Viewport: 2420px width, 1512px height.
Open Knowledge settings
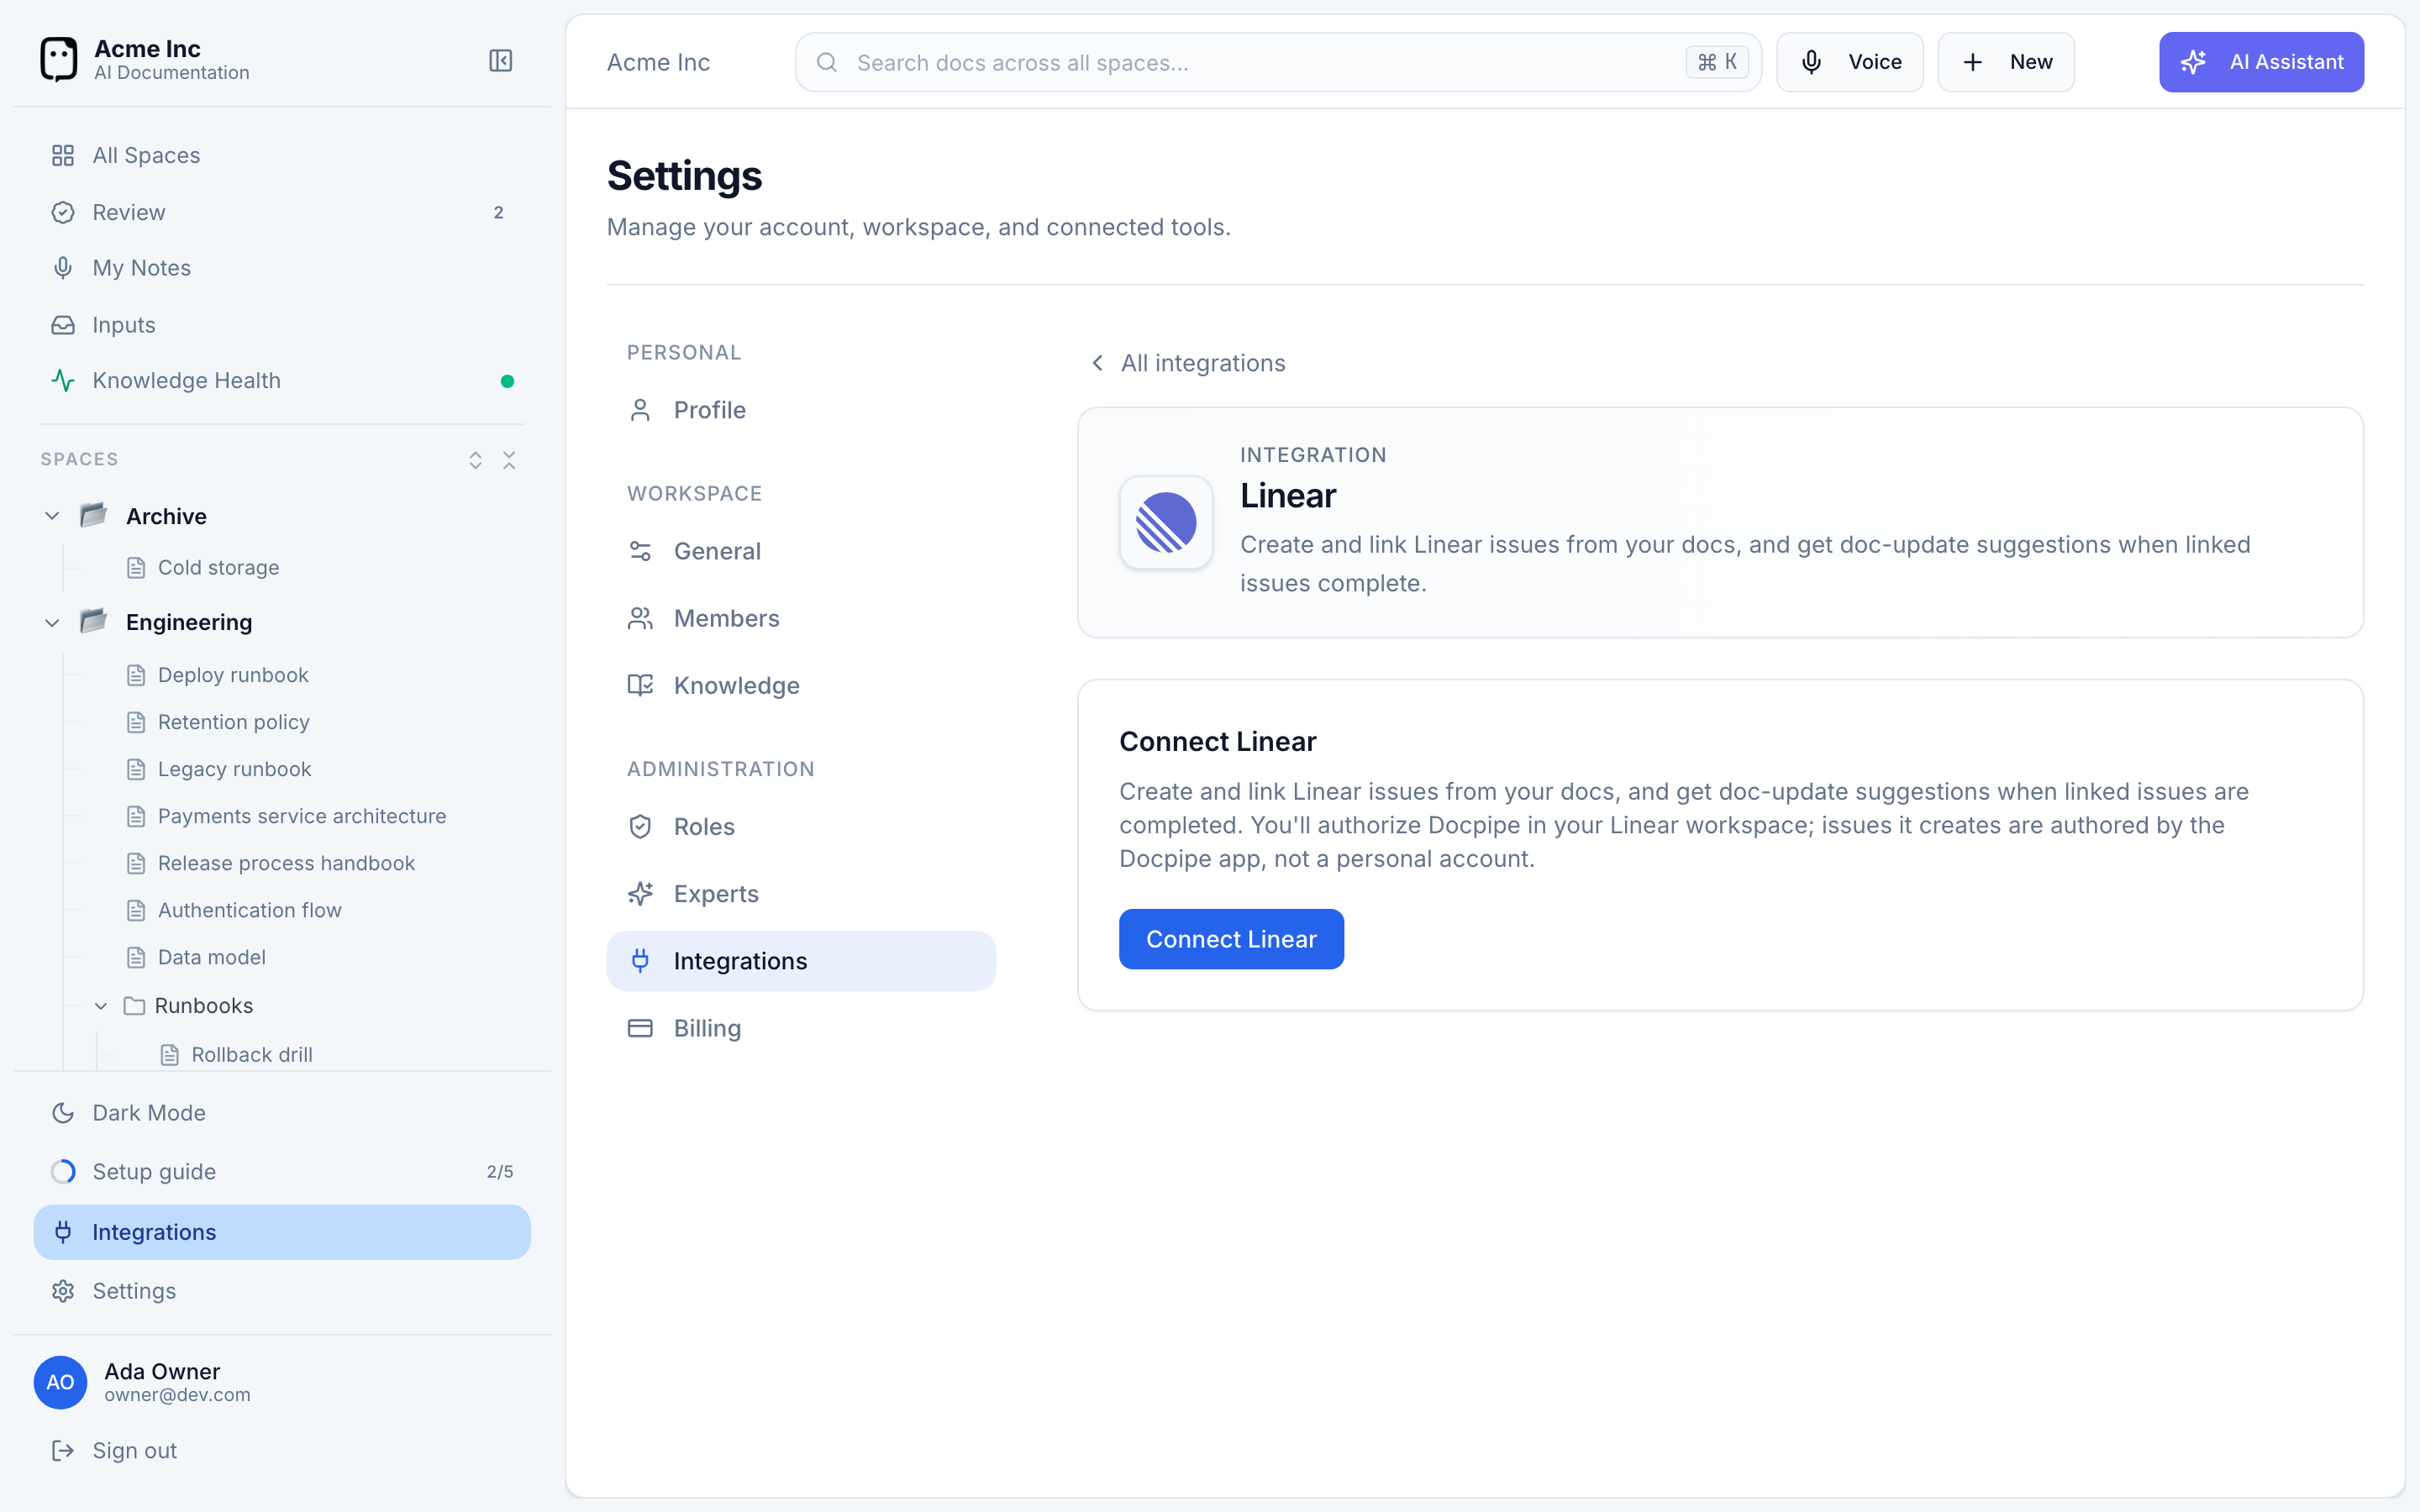click(800, 685)
